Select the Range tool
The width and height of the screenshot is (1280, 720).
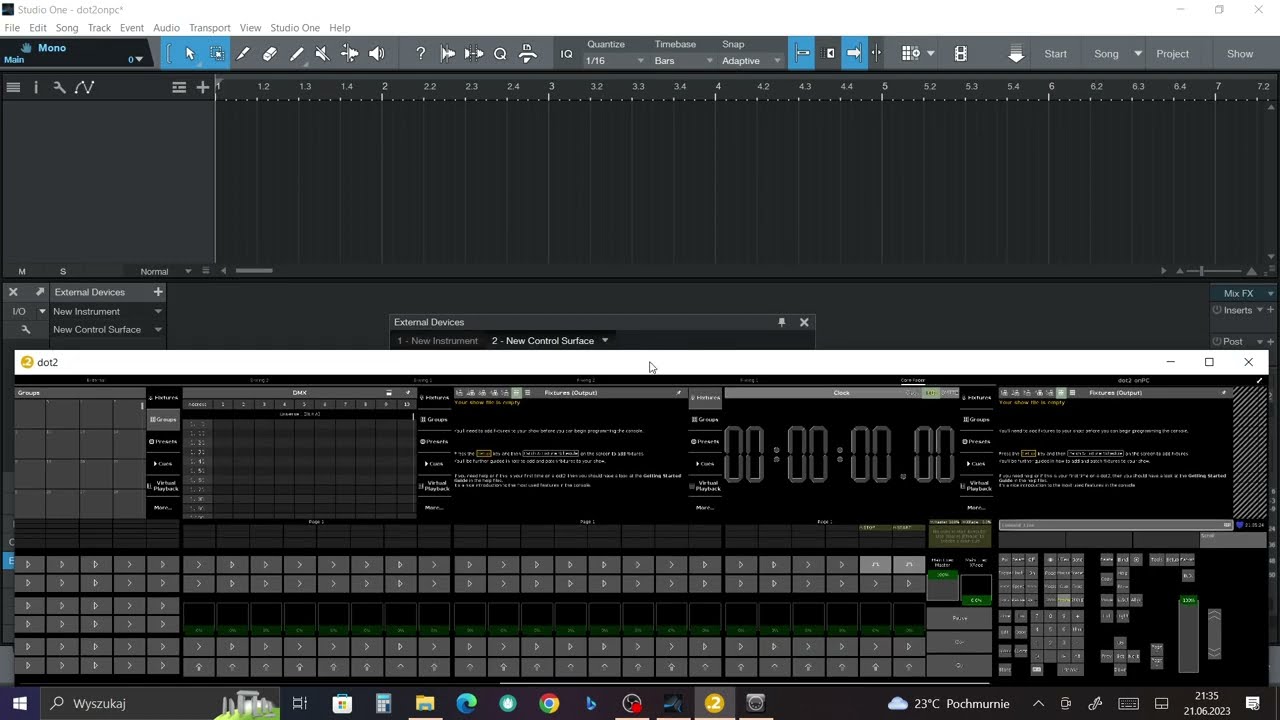[x=217, y=54]
